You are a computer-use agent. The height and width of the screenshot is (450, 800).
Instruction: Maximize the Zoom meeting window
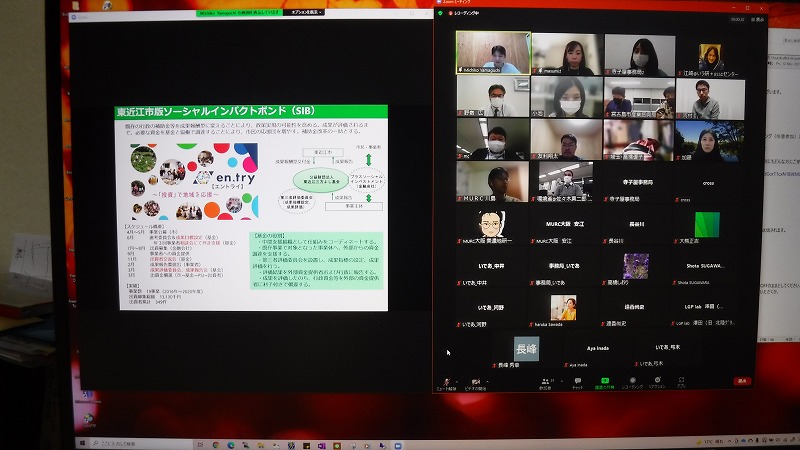(x=747, y=8)
